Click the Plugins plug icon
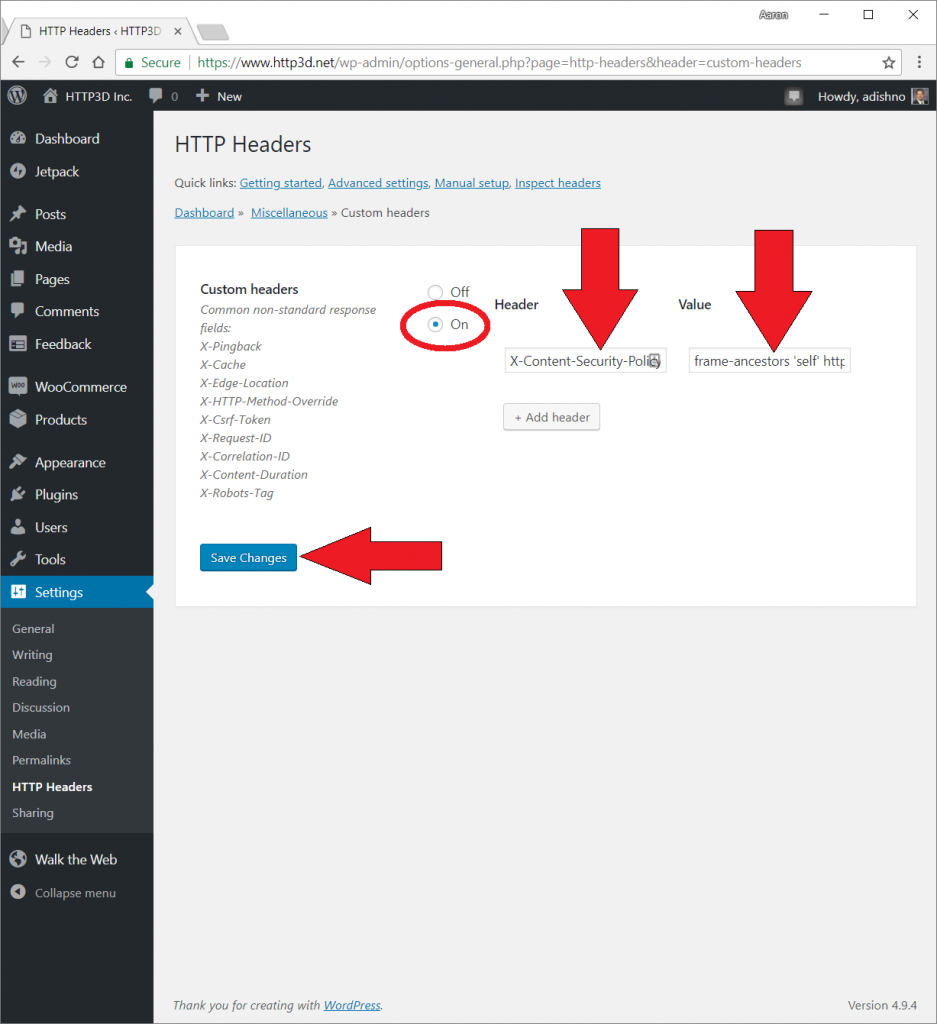The image size is (937, 1024). click(x=18, y=495)
